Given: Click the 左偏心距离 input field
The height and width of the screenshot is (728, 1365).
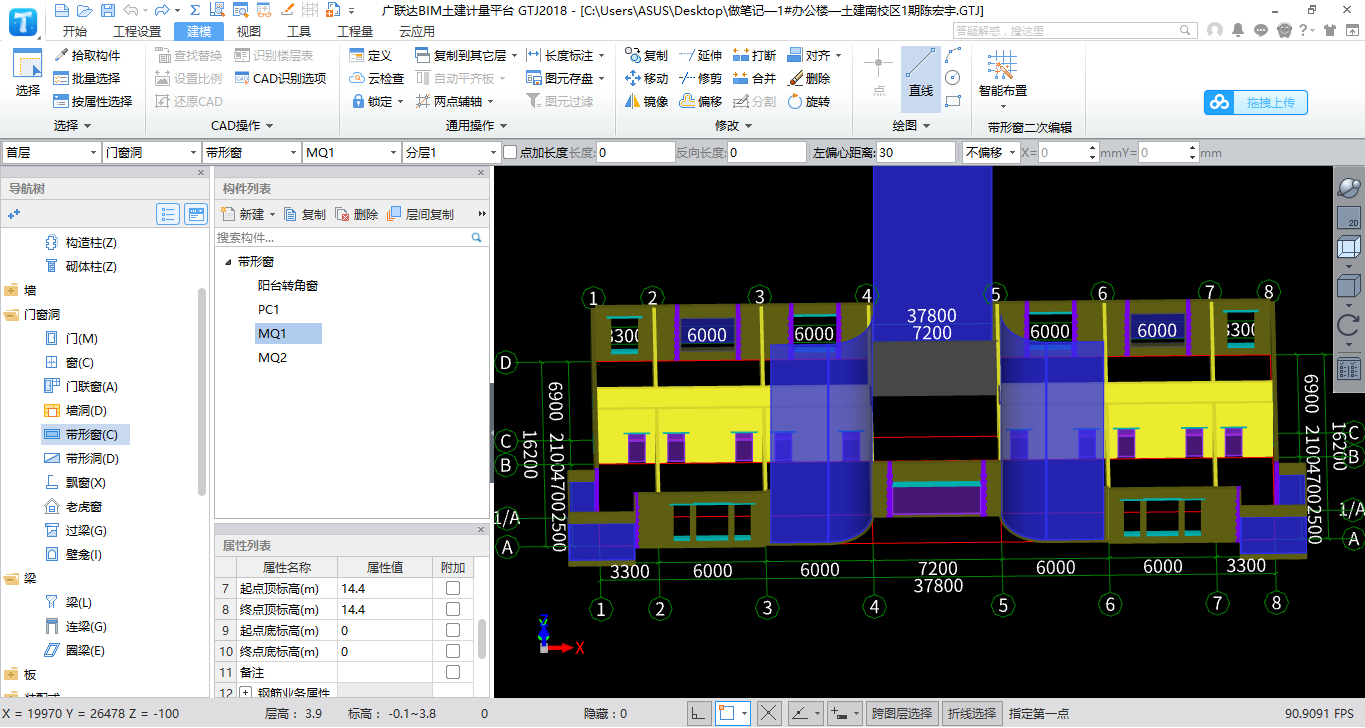Looking at the screenshot, I should click(x=916, y=152).
